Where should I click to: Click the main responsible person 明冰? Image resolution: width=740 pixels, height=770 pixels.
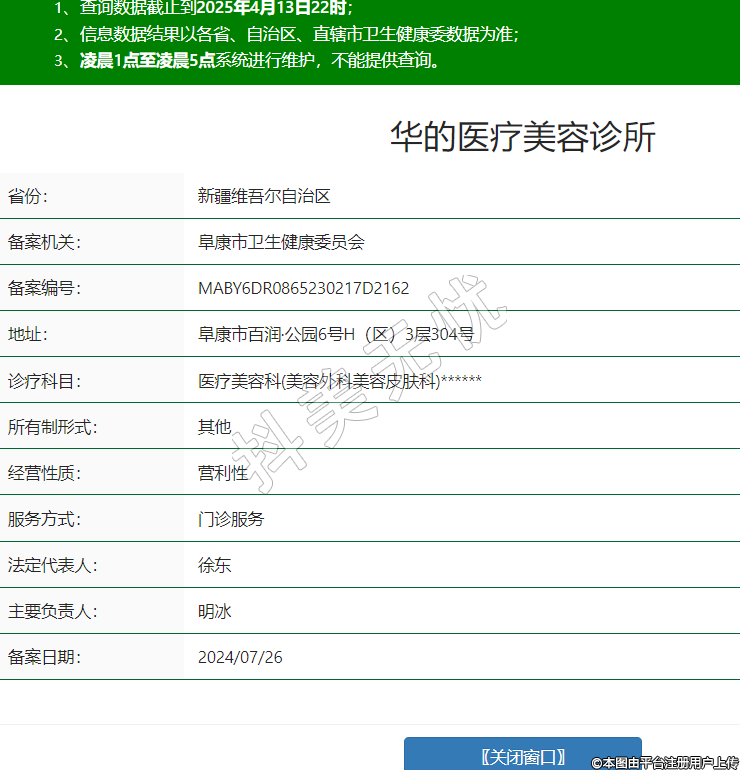coord(214,611)
